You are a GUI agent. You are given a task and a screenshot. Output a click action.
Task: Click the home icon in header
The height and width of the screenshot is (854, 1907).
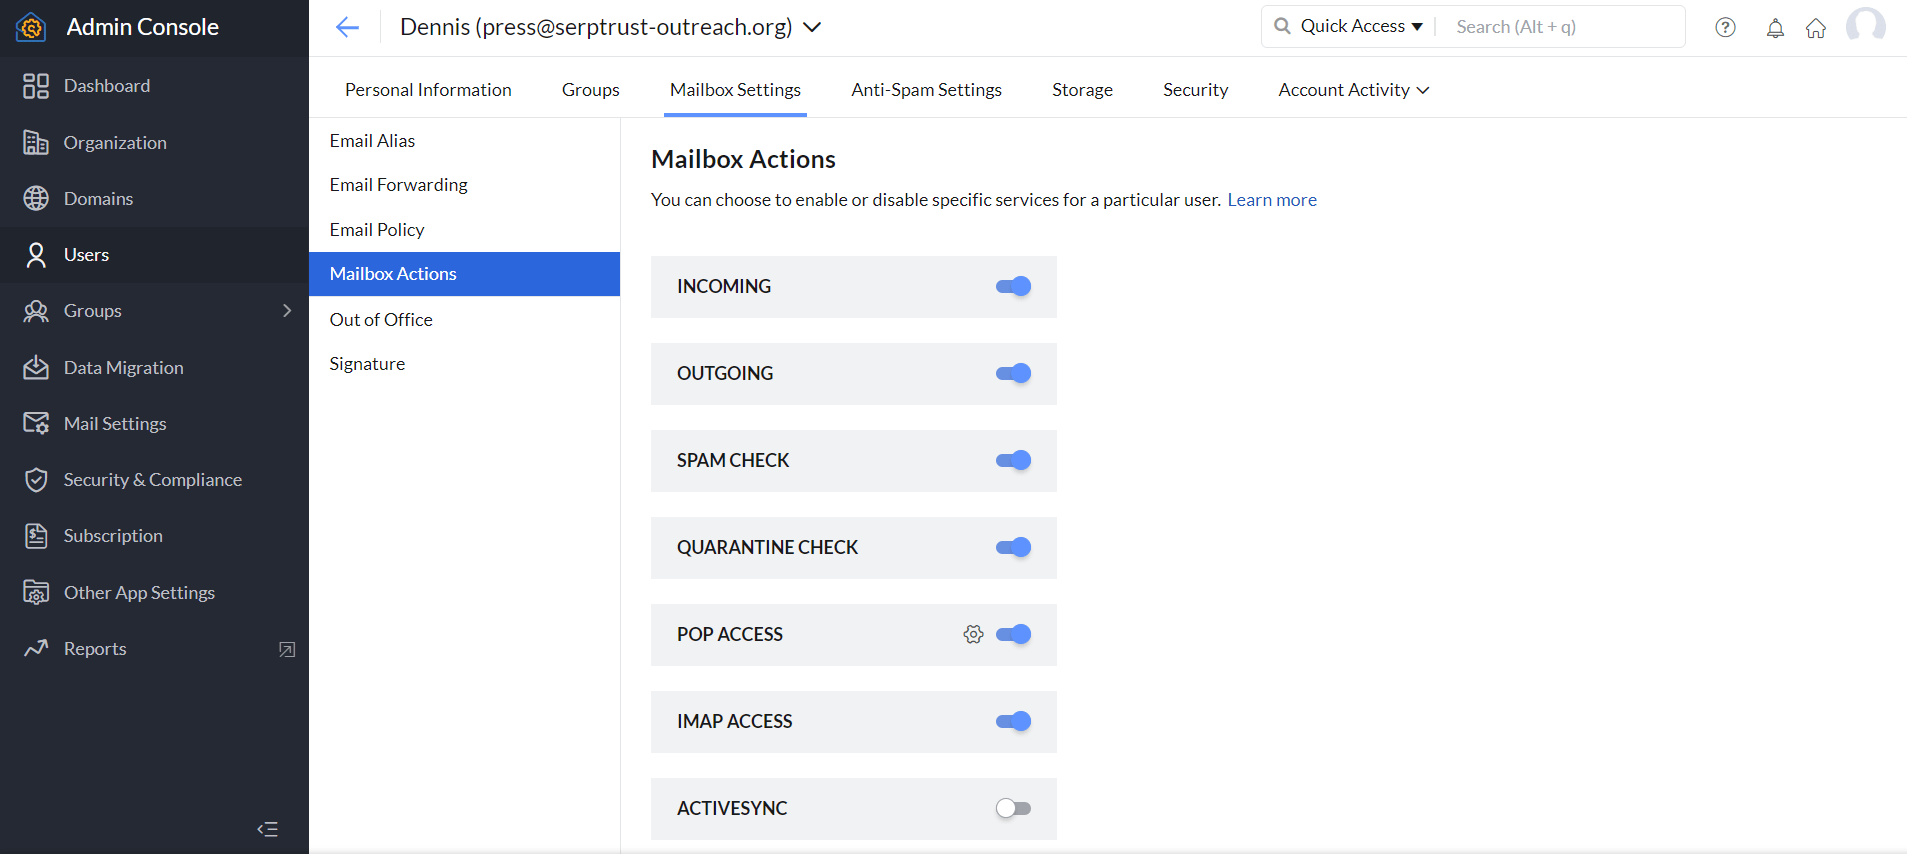coord(1816,28)
